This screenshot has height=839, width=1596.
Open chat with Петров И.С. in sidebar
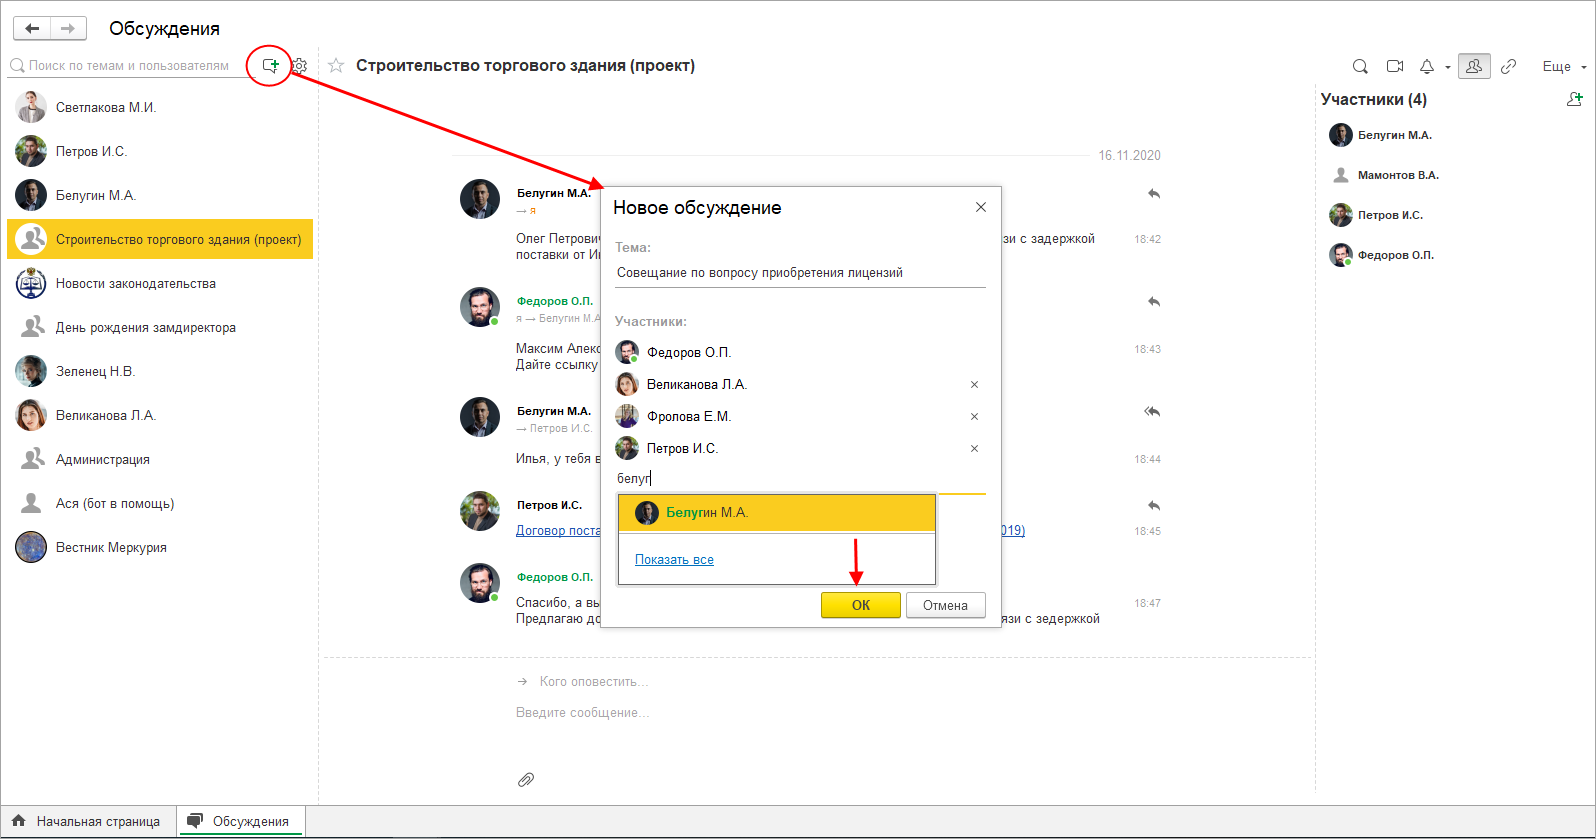coord(160,151)
